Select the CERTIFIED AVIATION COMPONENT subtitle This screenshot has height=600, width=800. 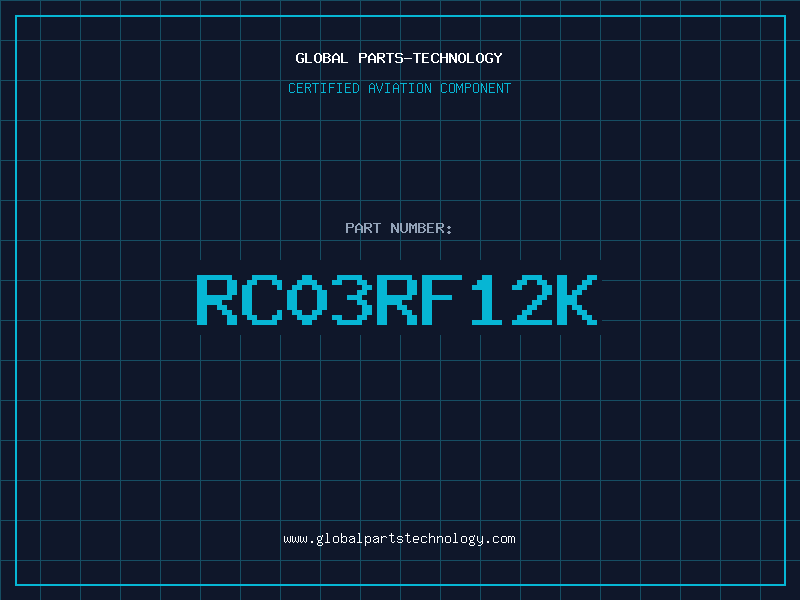399,88
